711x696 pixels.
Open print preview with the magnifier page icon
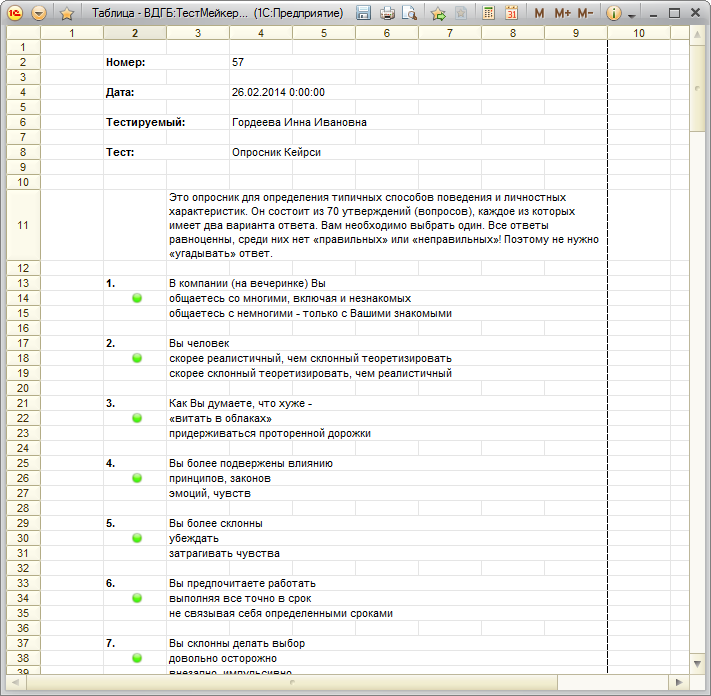click(x=410, y=14)
